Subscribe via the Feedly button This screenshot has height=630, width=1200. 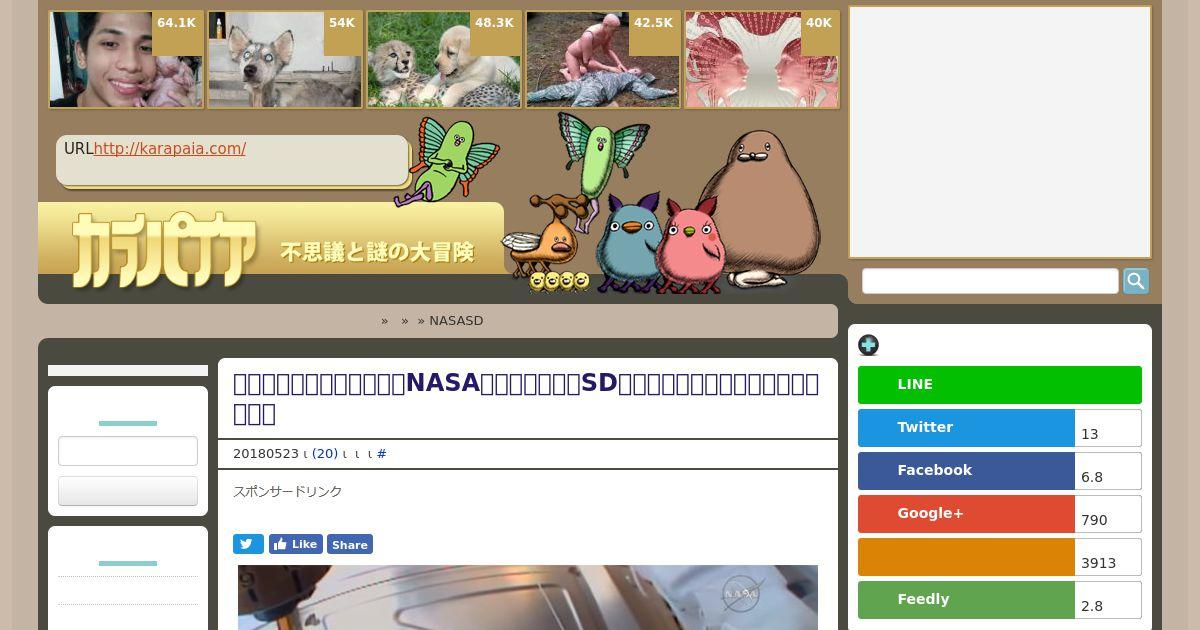pos(966,600)
